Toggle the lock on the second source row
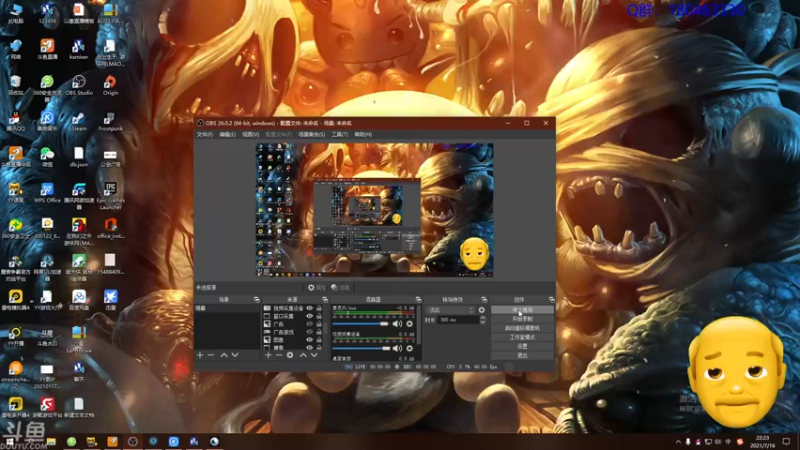The width and height of the screenshot is (800, 450). point(319,316)
